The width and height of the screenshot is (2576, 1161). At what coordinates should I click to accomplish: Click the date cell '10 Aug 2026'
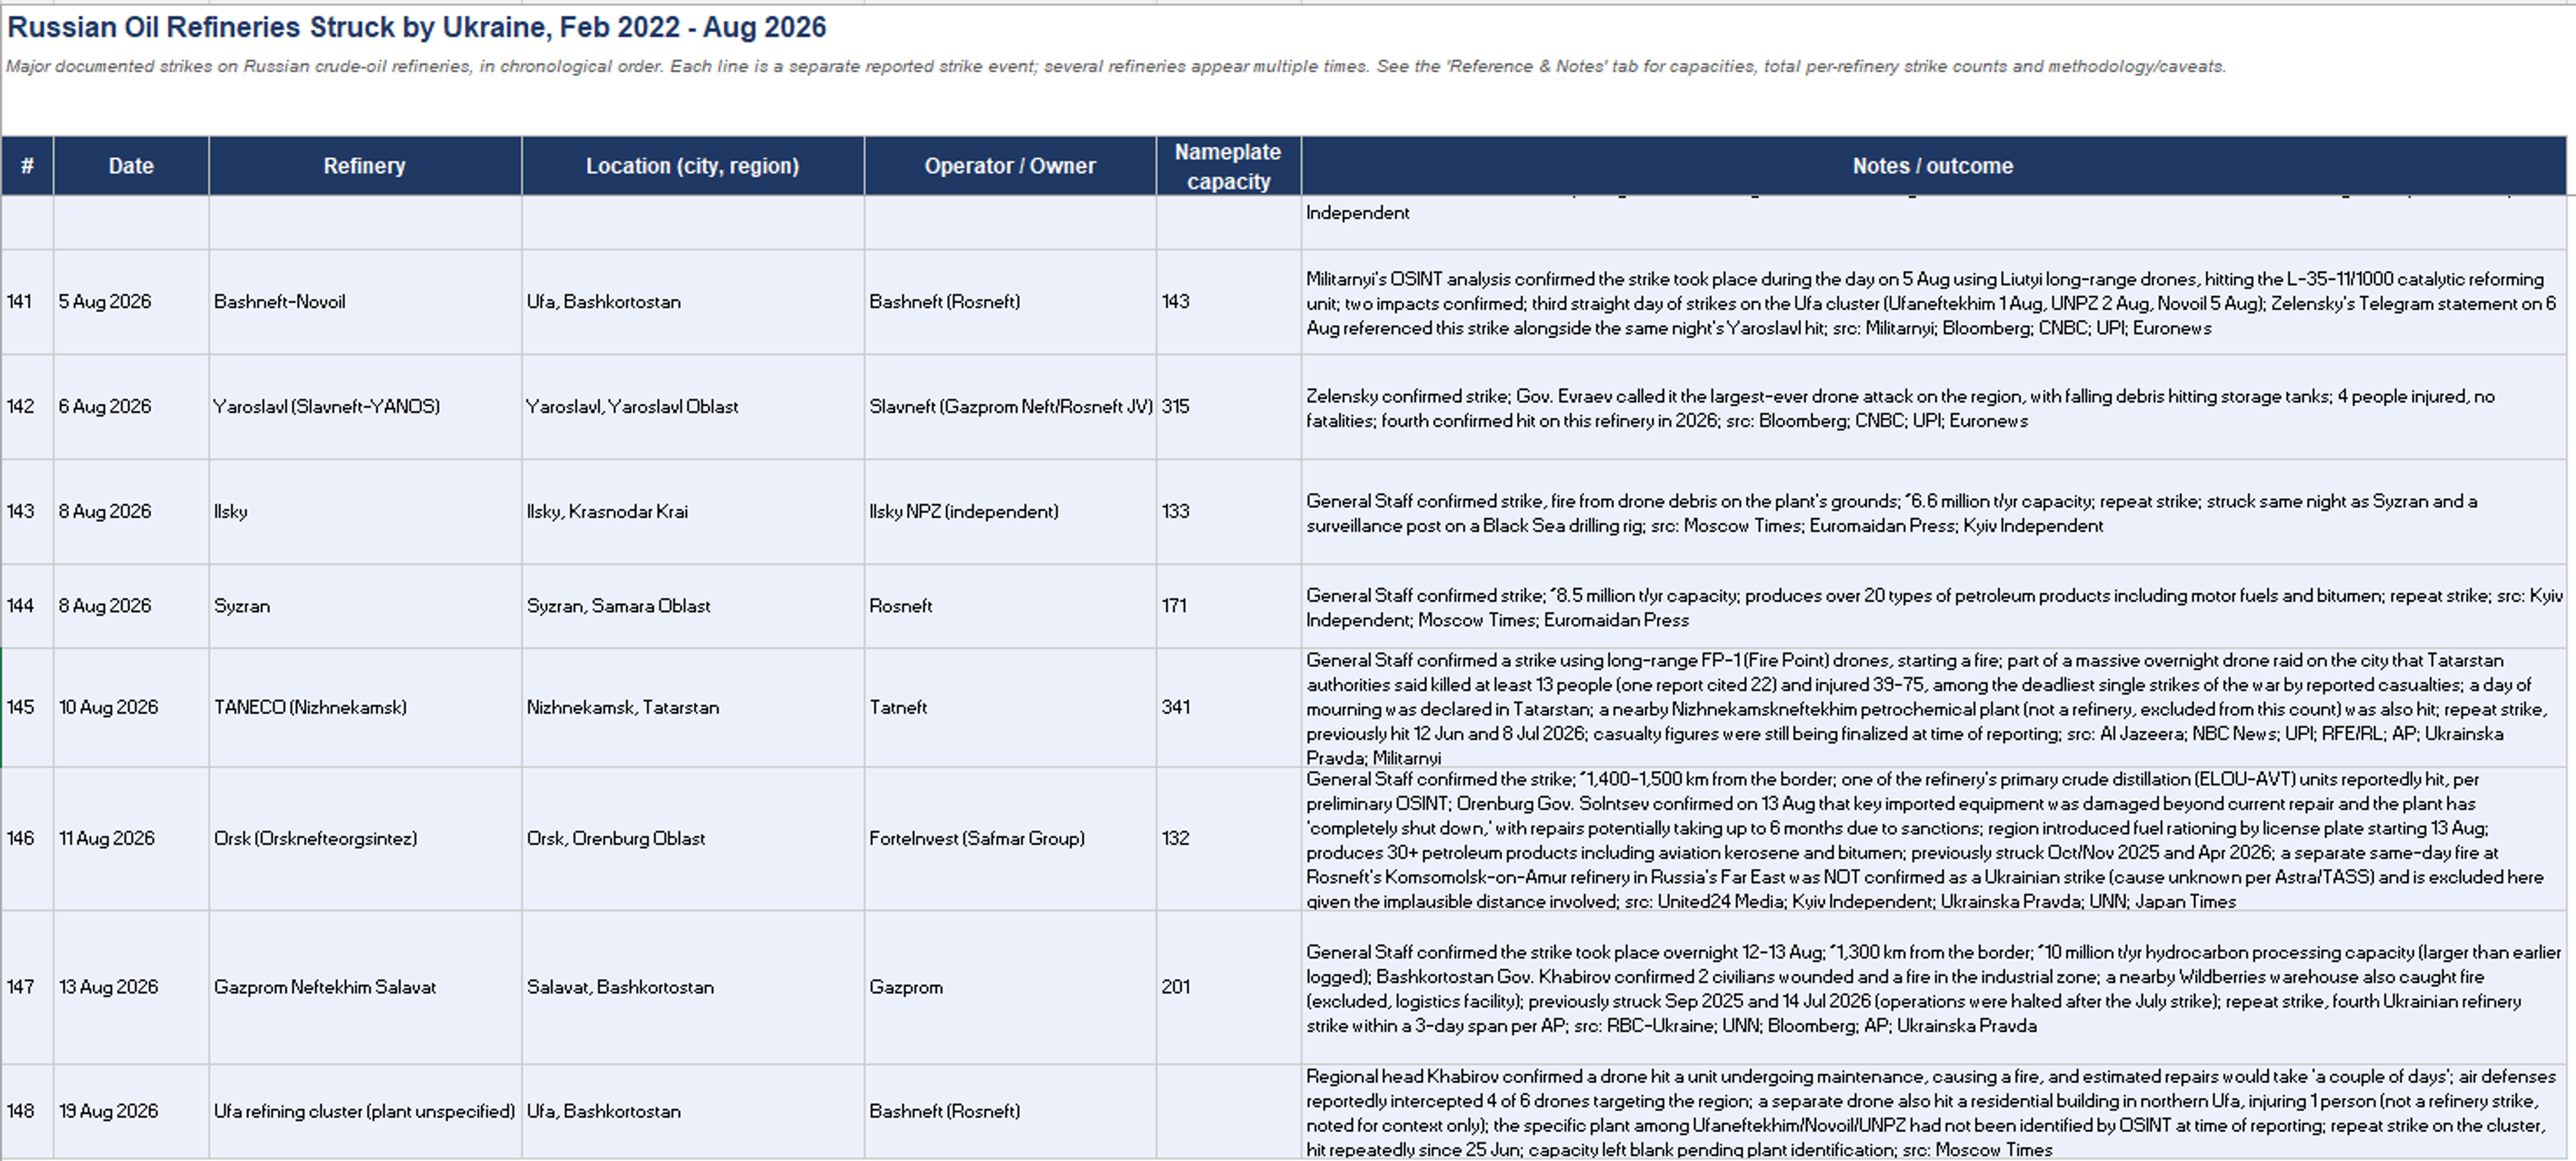click(131, 708)
